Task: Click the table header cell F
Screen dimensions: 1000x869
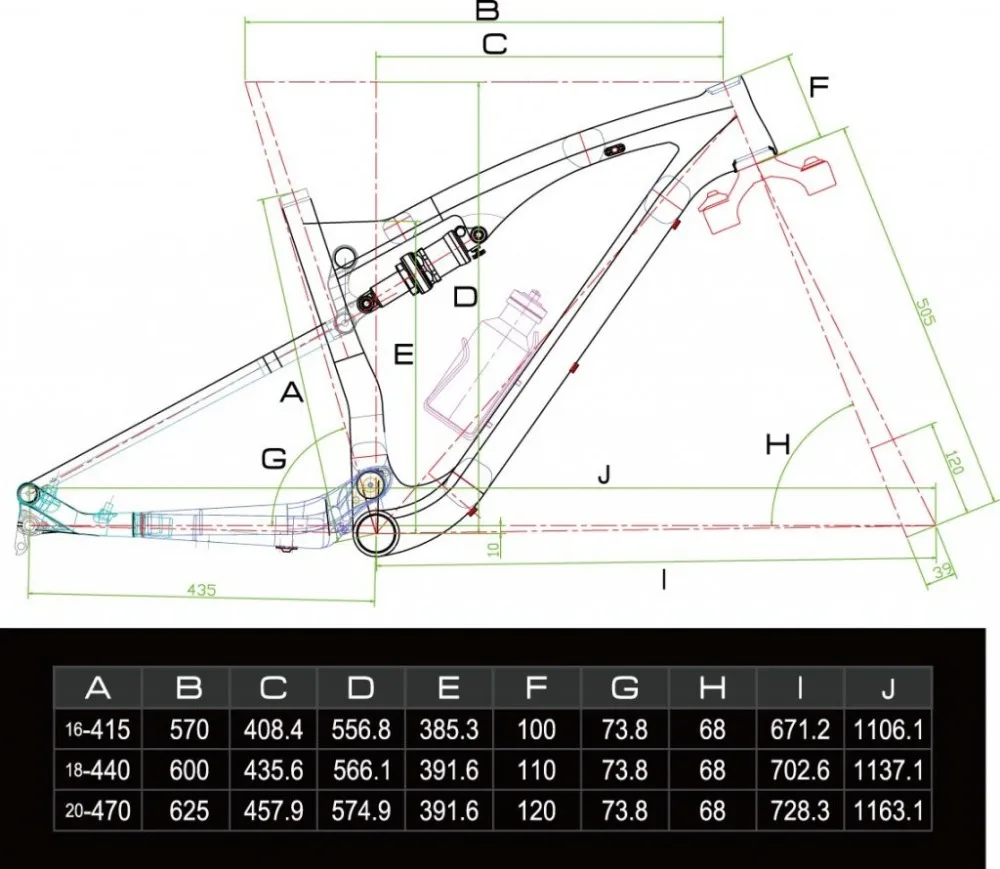Action: coord(537,687)
